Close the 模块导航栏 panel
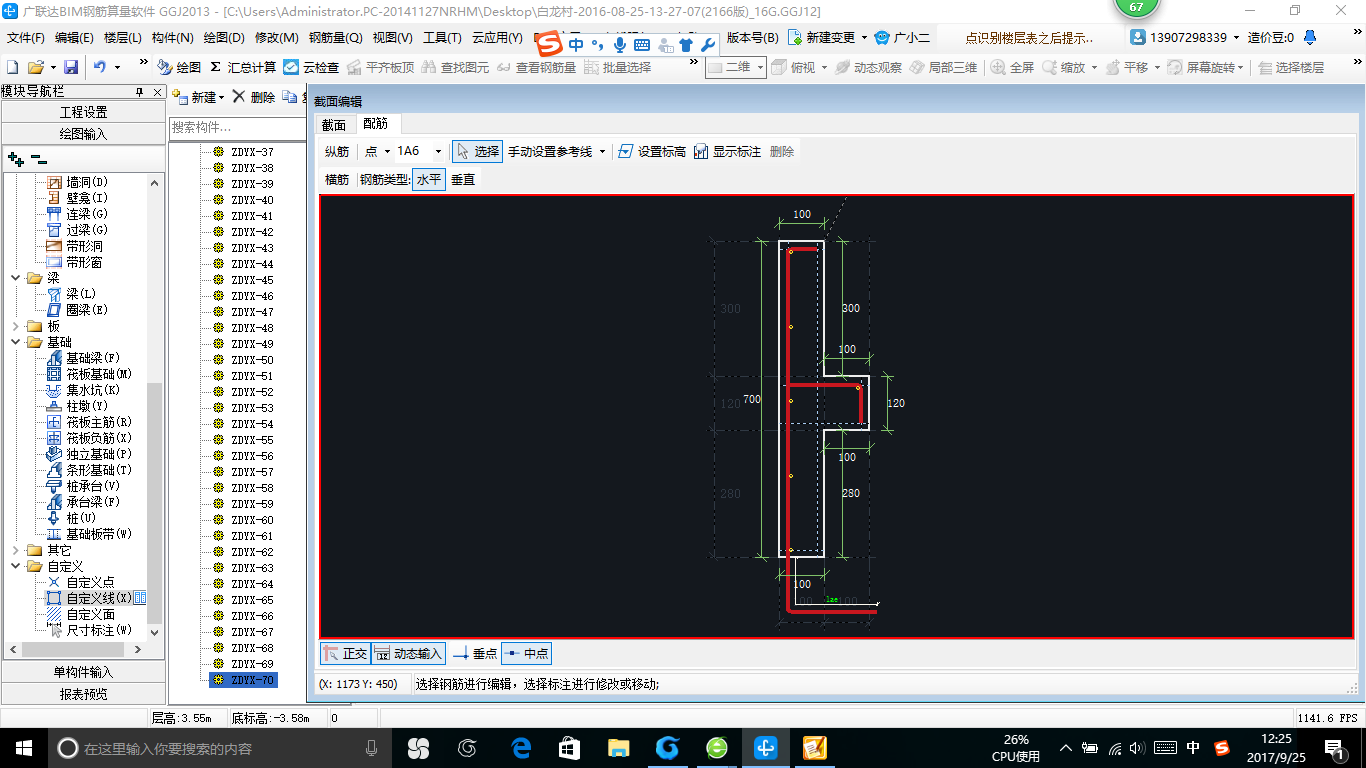The height and width of the screenshot is (768, 1366). coord(156,91)
